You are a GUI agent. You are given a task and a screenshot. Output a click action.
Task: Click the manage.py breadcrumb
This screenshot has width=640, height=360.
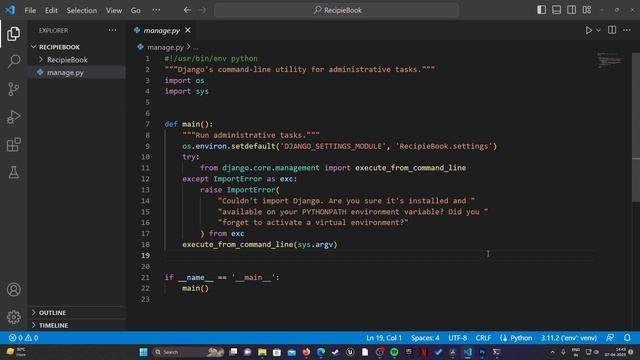165,47
